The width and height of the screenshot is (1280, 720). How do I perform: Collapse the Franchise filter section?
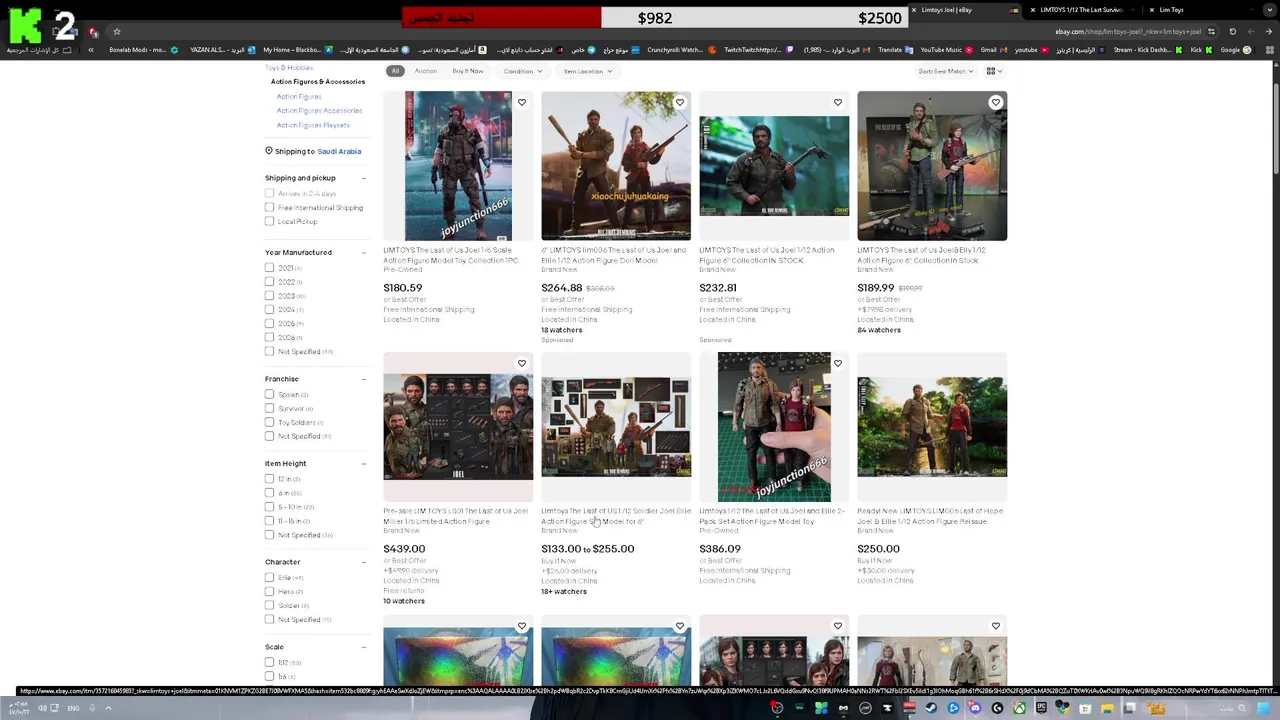point(363,379)
